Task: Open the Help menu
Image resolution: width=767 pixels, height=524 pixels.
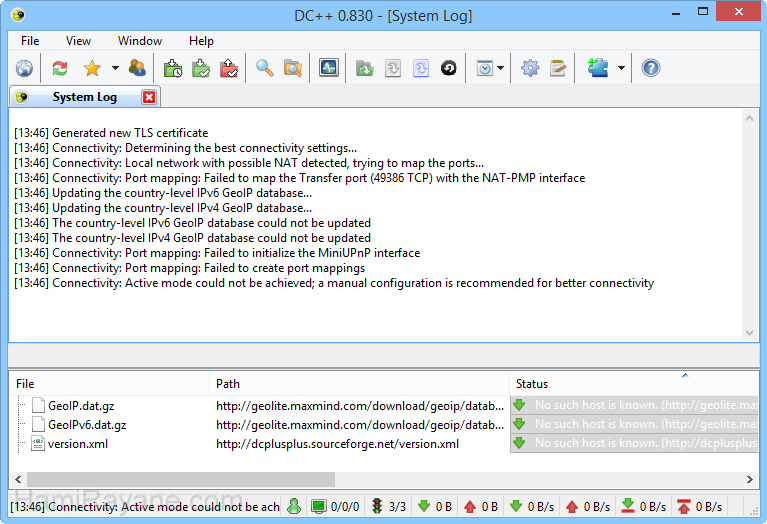Action: (x=202, y=41)
